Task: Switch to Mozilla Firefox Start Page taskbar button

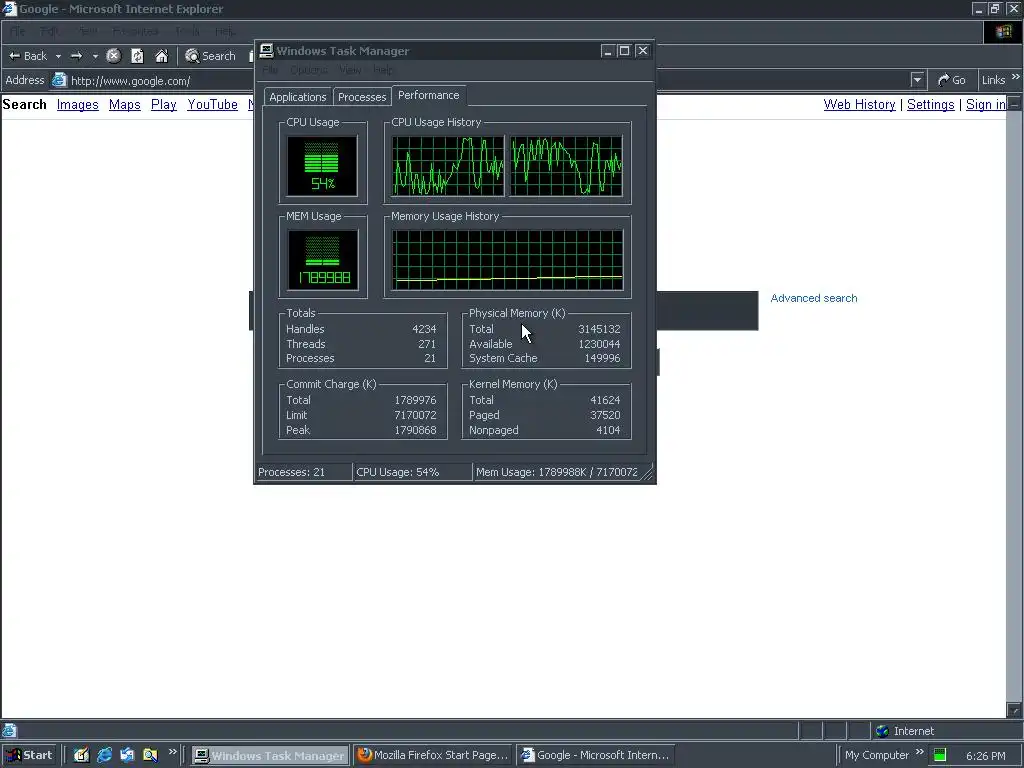Action: (433, 755)
